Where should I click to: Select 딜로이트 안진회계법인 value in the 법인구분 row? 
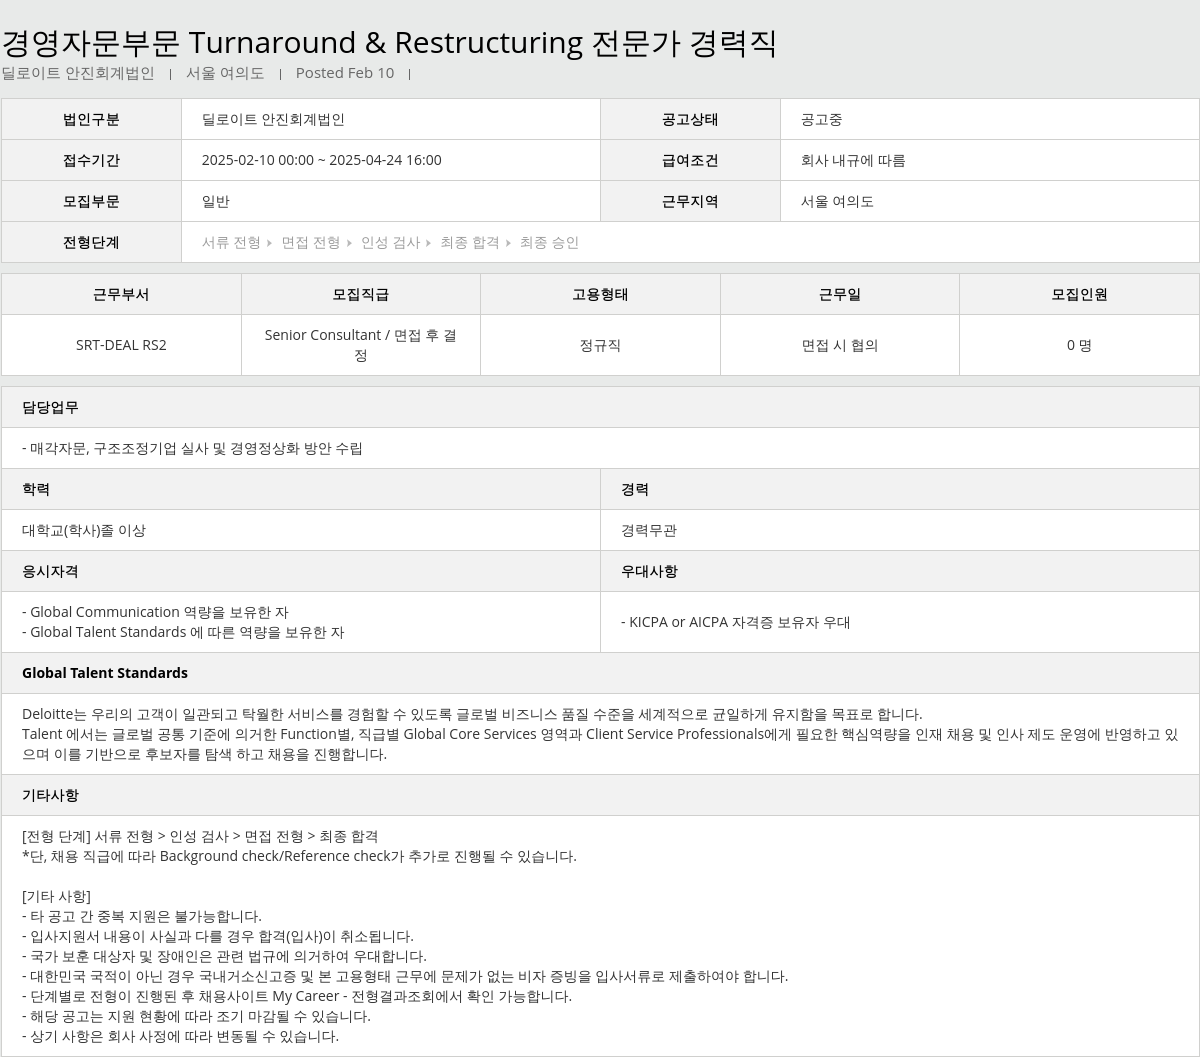[x=273, y=119]
